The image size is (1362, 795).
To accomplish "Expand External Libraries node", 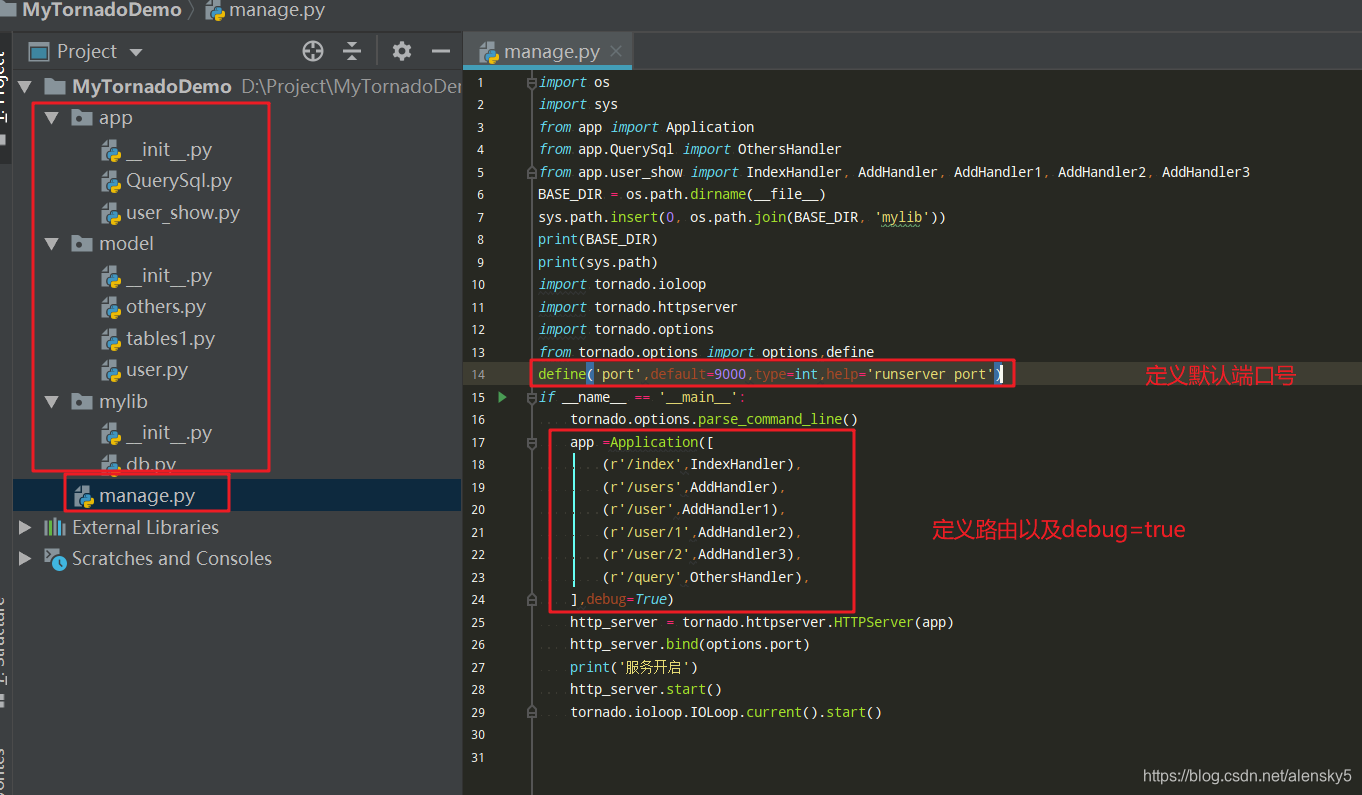I will click(x=26, y=527).
